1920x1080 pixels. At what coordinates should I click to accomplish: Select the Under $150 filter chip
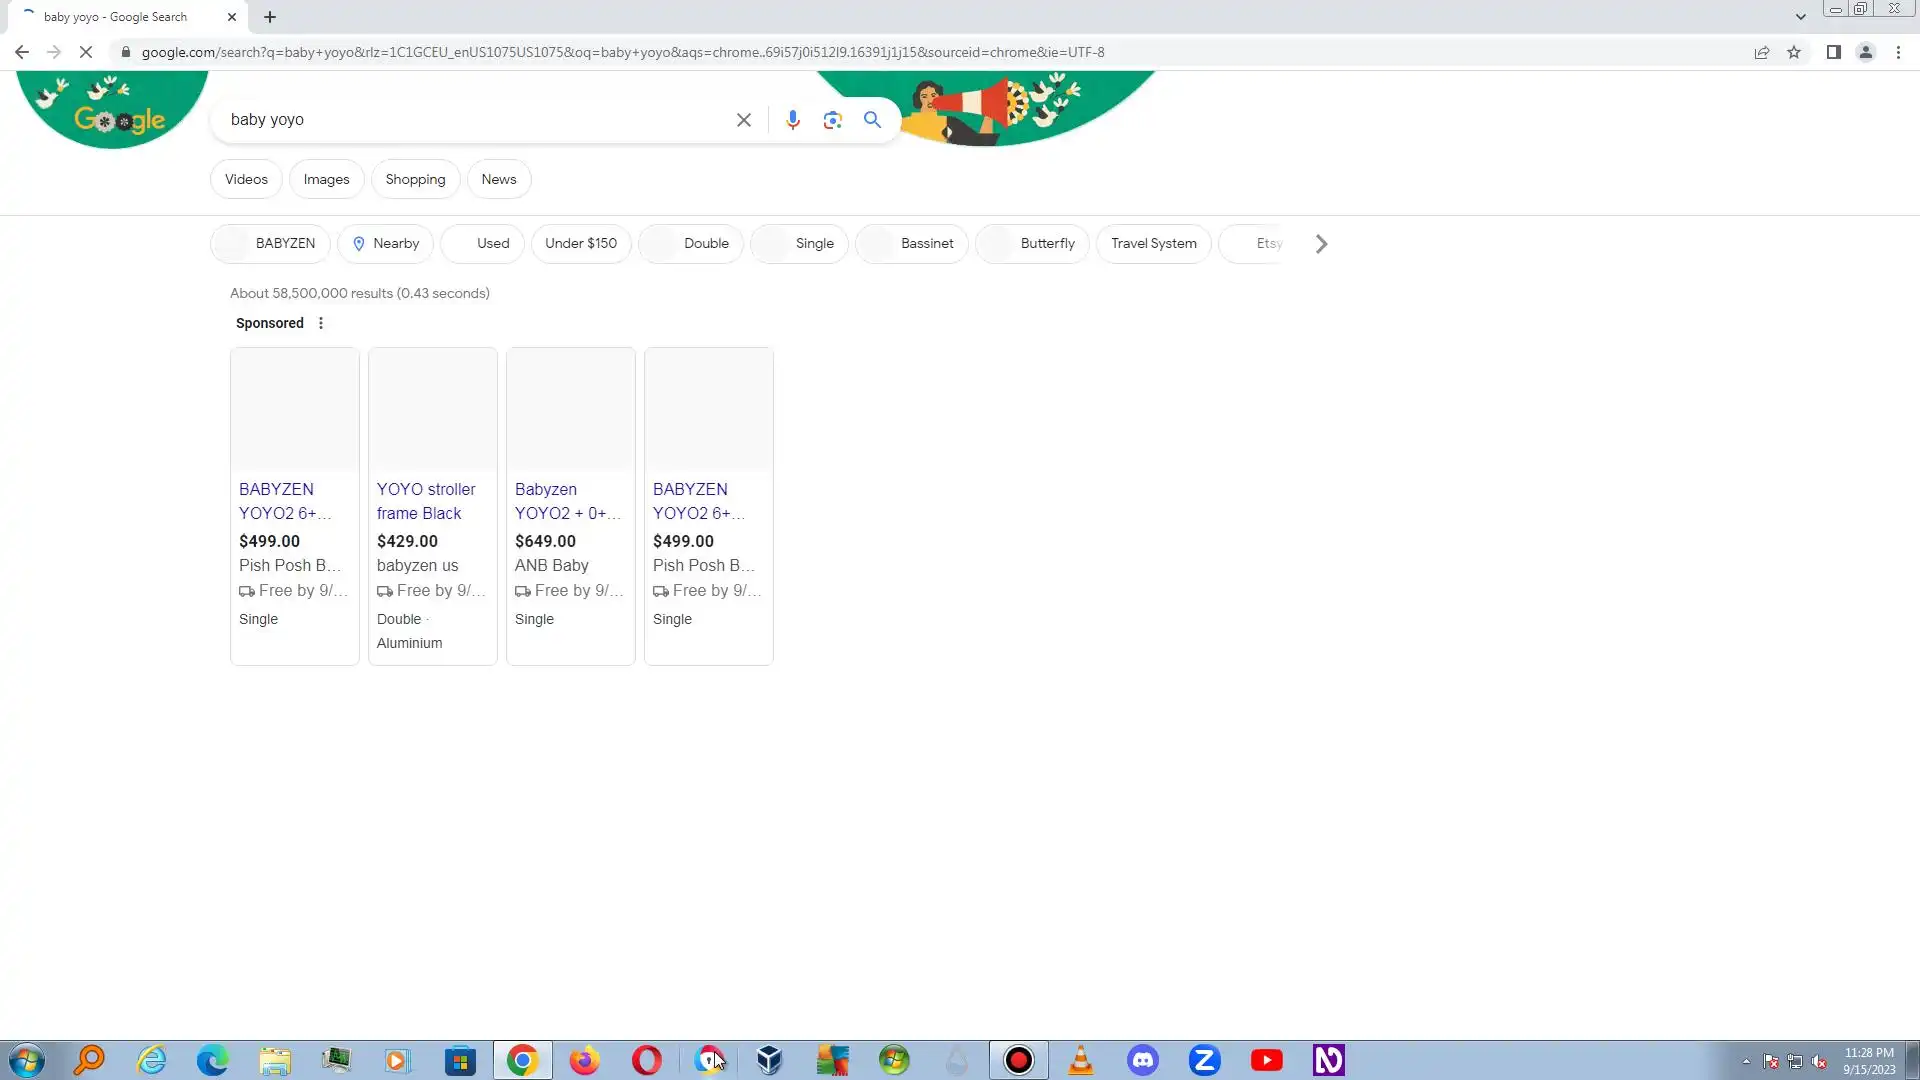click(580, 243)
